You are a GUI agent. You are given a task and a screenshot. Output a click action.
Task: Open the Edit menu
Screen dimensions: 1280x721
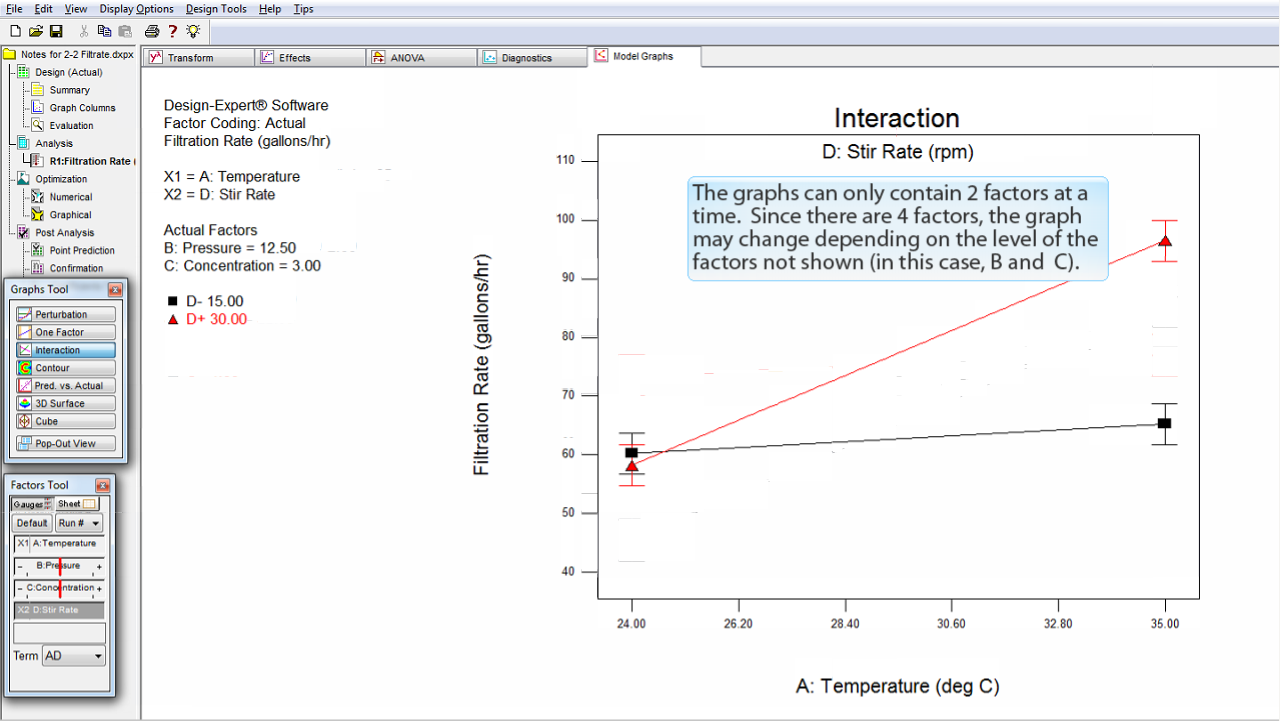click(x=44, y=9)
